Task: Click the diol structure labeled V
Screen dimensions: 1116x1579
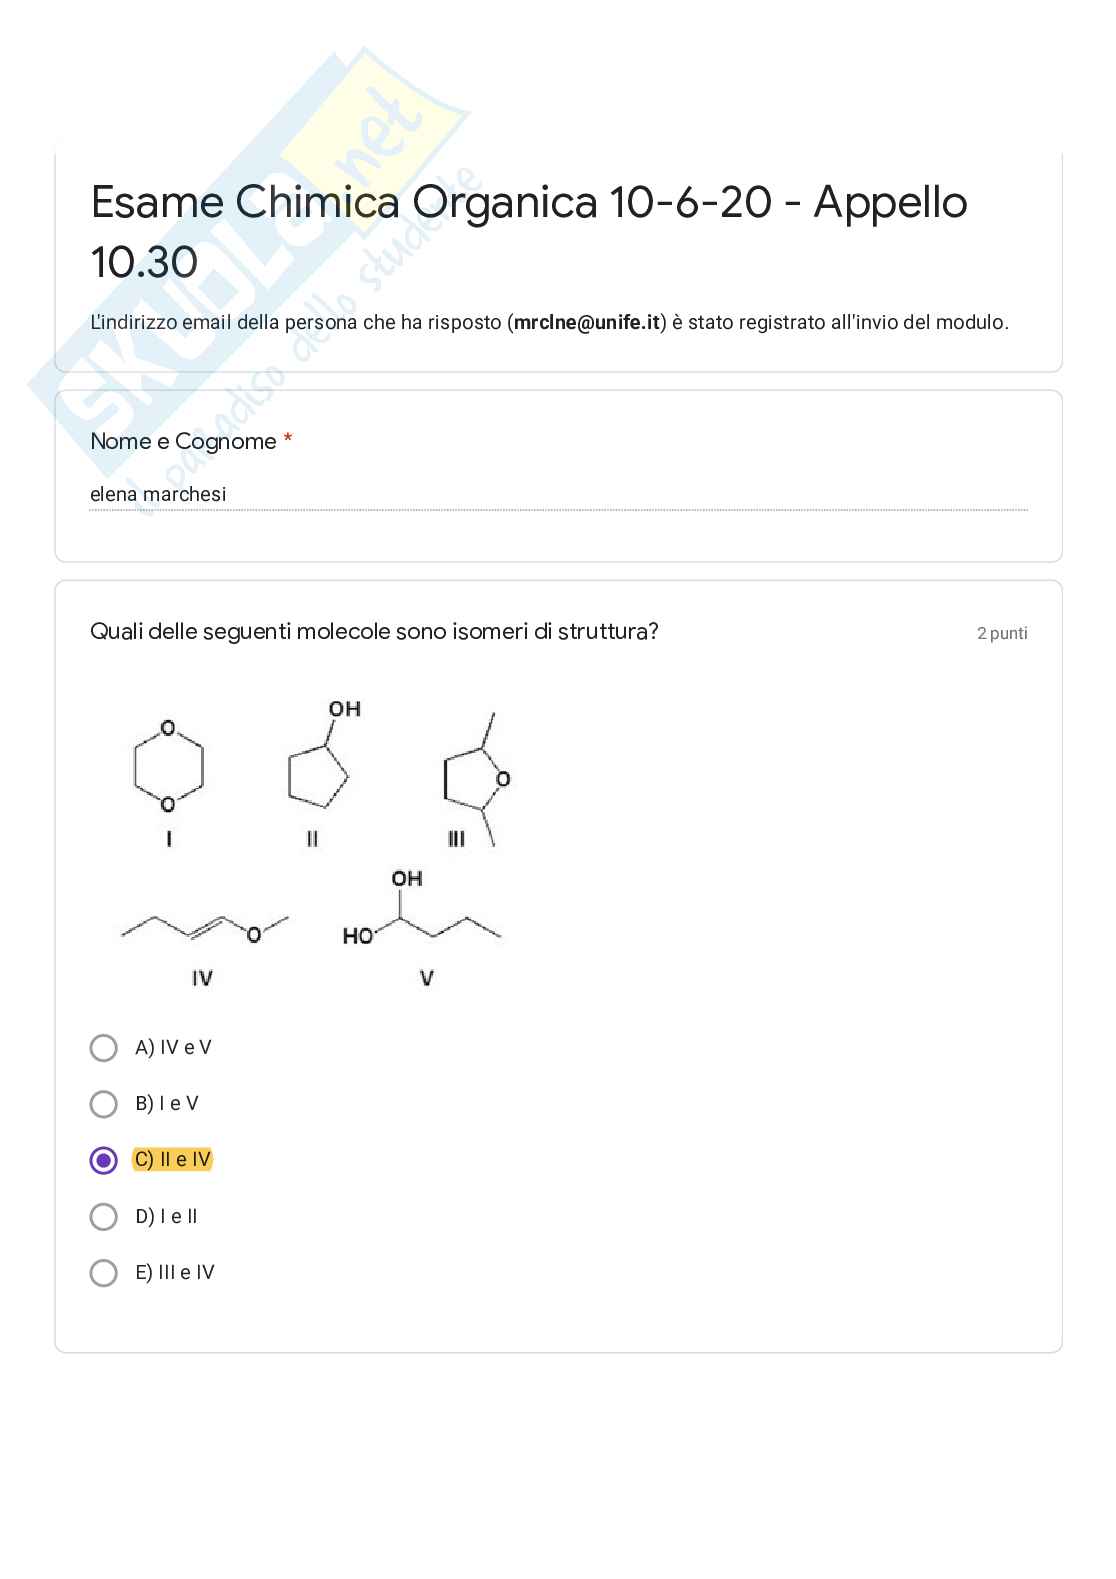Action: 420,917
